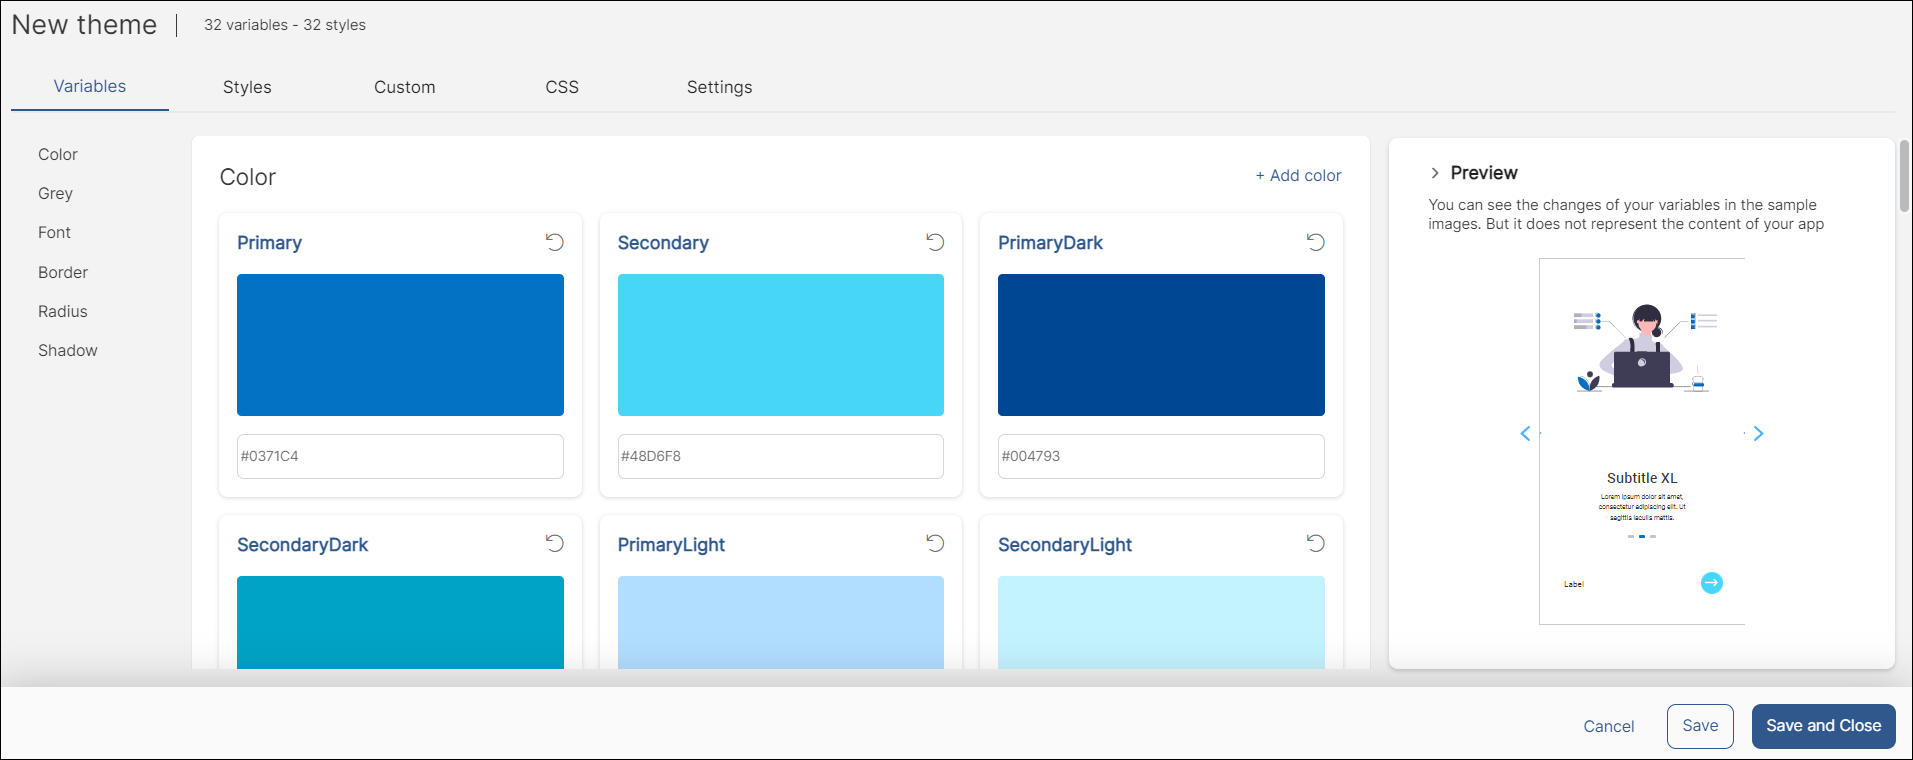Click the Primary blue color swatch
The width and height of the screenshot is (1913, 760).
point(400,345)
